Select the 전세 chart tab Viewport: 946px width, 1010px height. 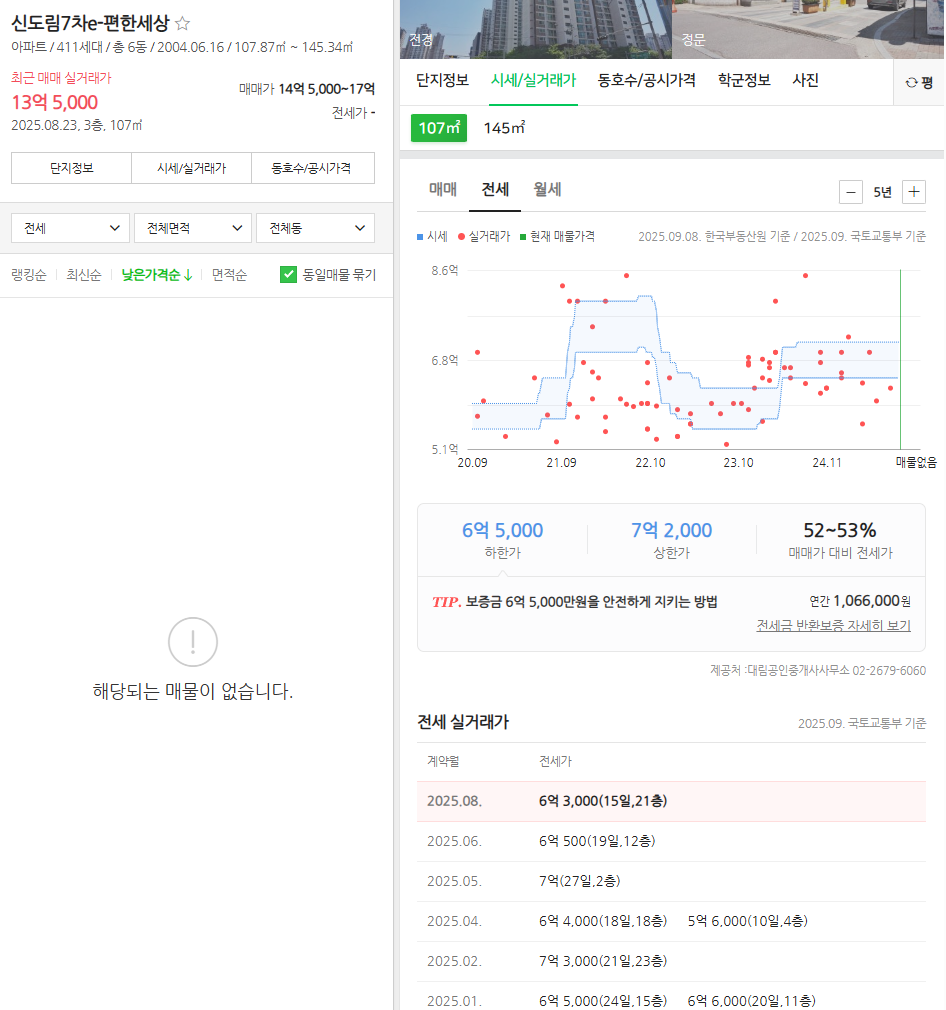point(495,189)
